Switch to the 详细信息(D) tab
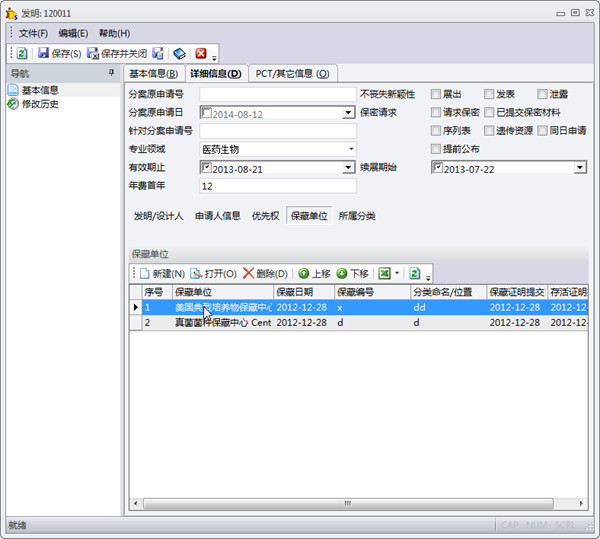The width and height of the screenshot is (600, 539). click(x=216, y=73)
